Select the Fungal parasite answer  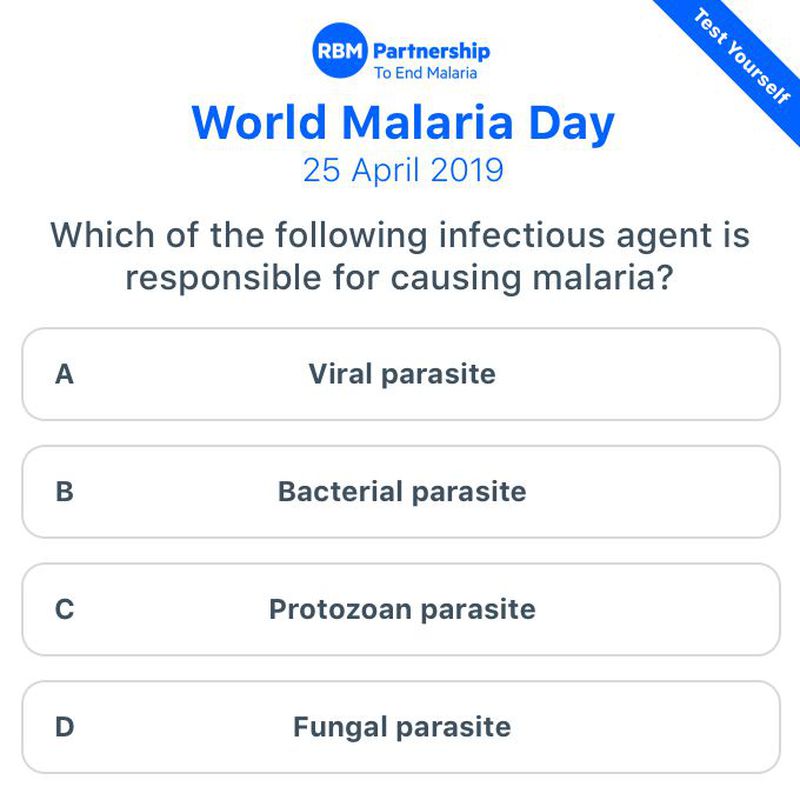click(x=401, y=727)
